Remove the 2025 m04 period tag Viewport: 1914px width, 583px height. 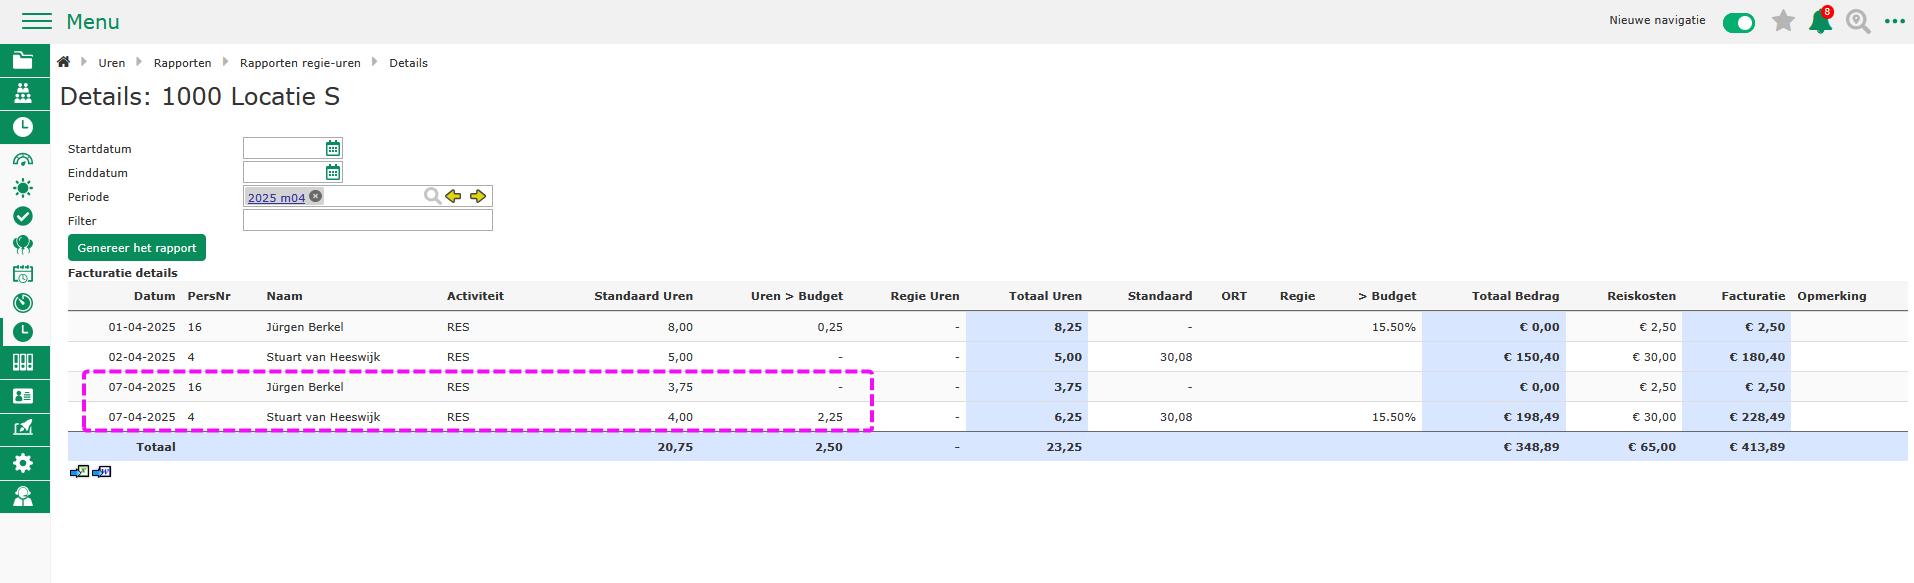click(x=316, y=197)
